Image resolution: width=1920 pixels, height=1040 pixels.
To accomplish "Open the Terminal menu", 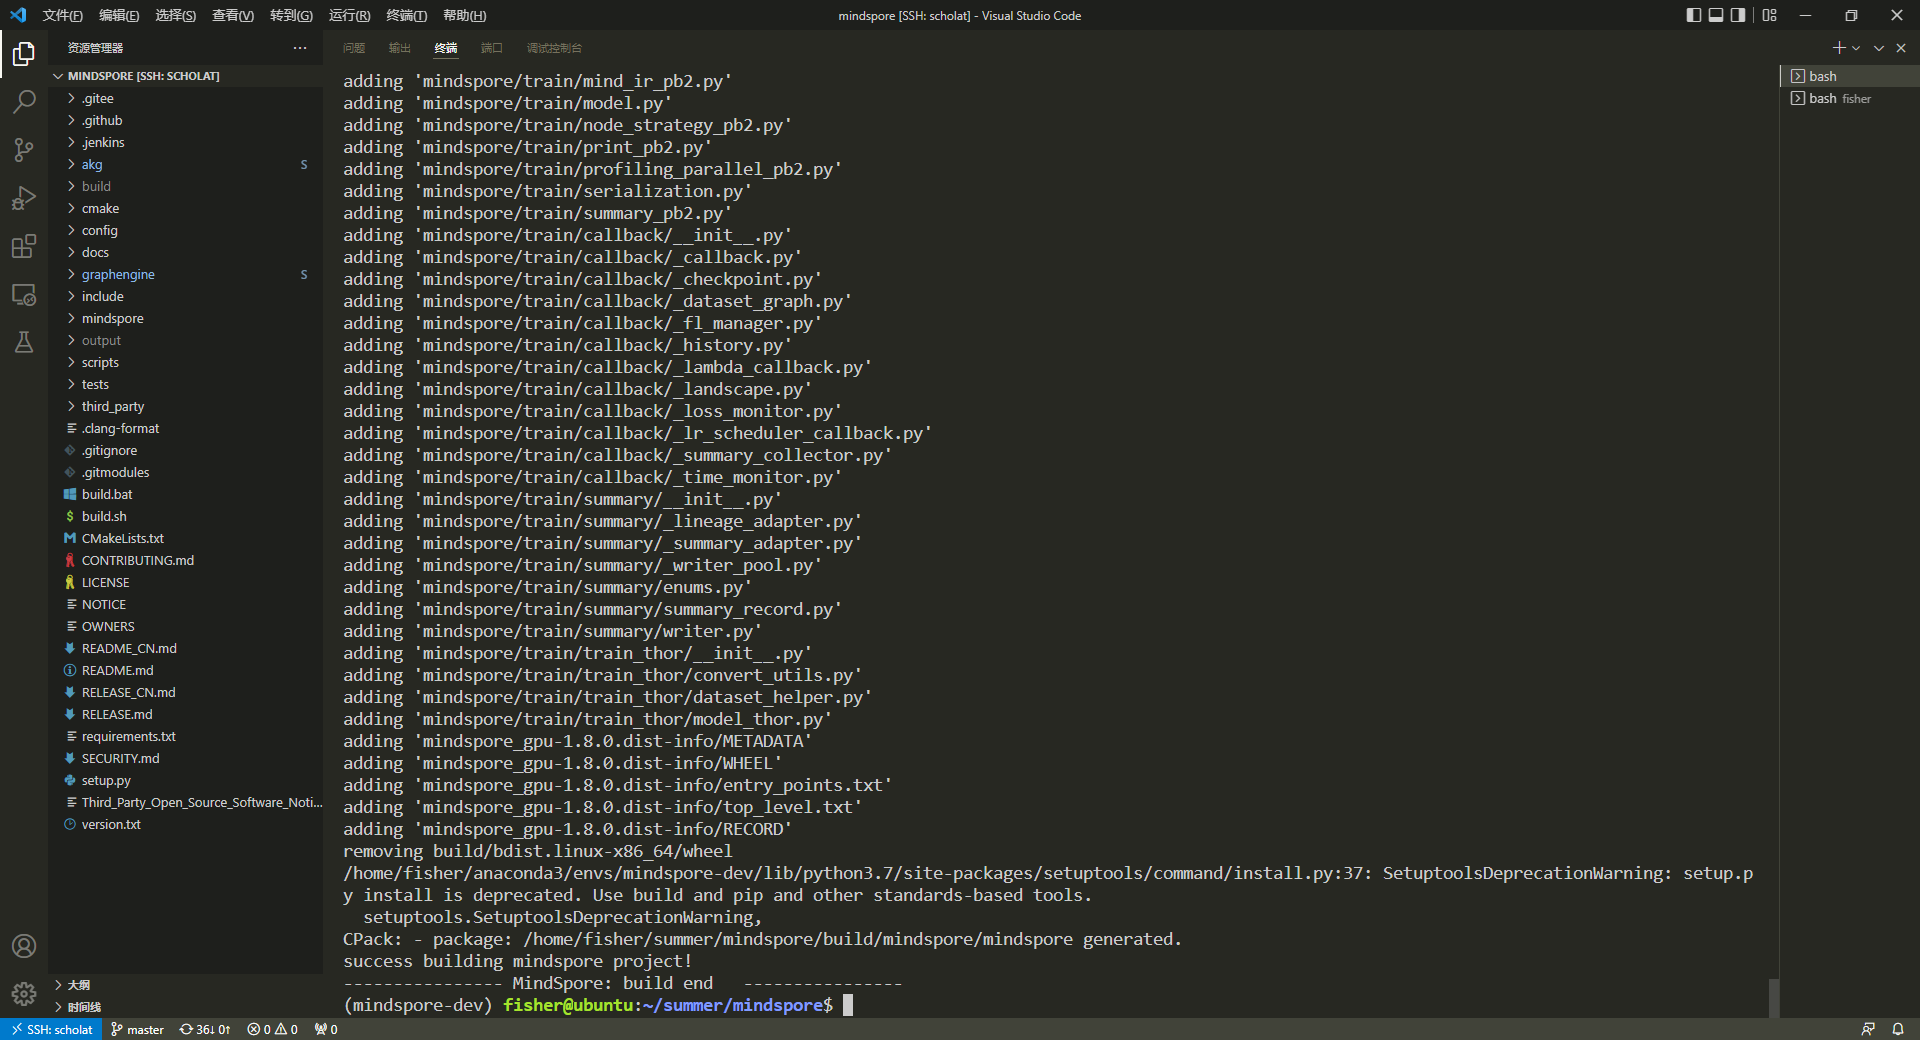I will (406, 15).
